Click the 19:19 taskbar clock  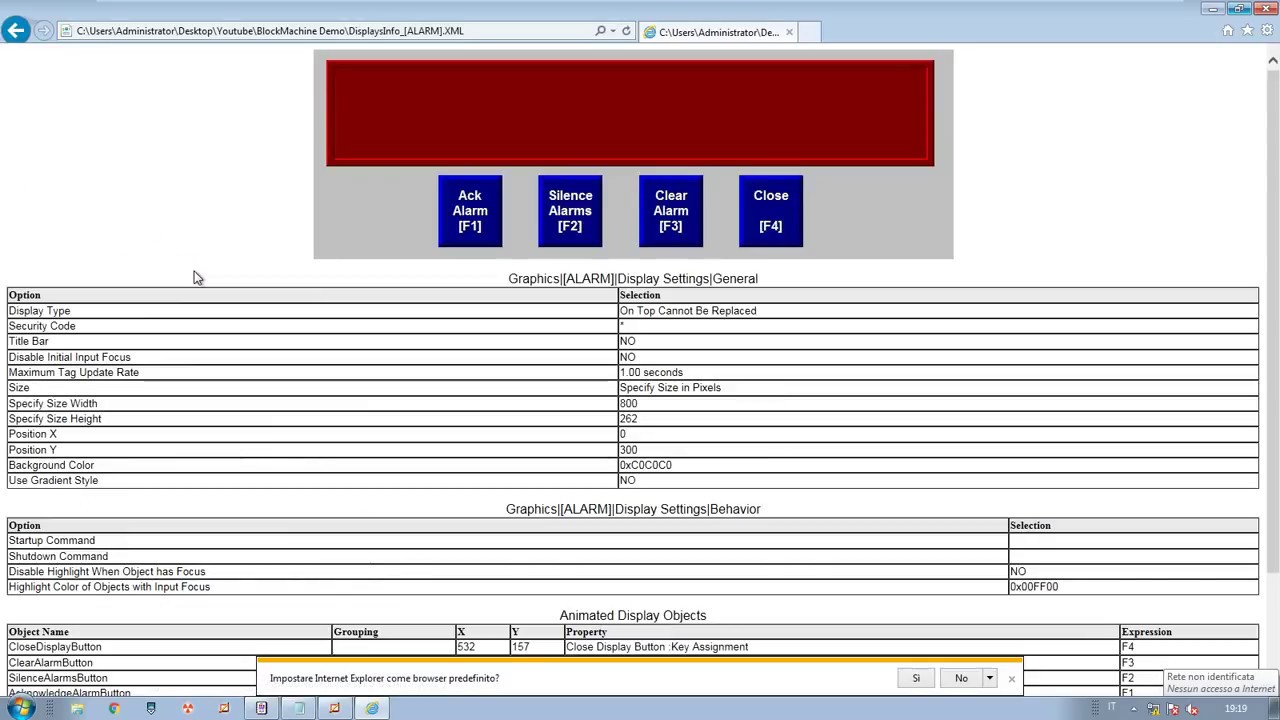[x=1236, y=709]
